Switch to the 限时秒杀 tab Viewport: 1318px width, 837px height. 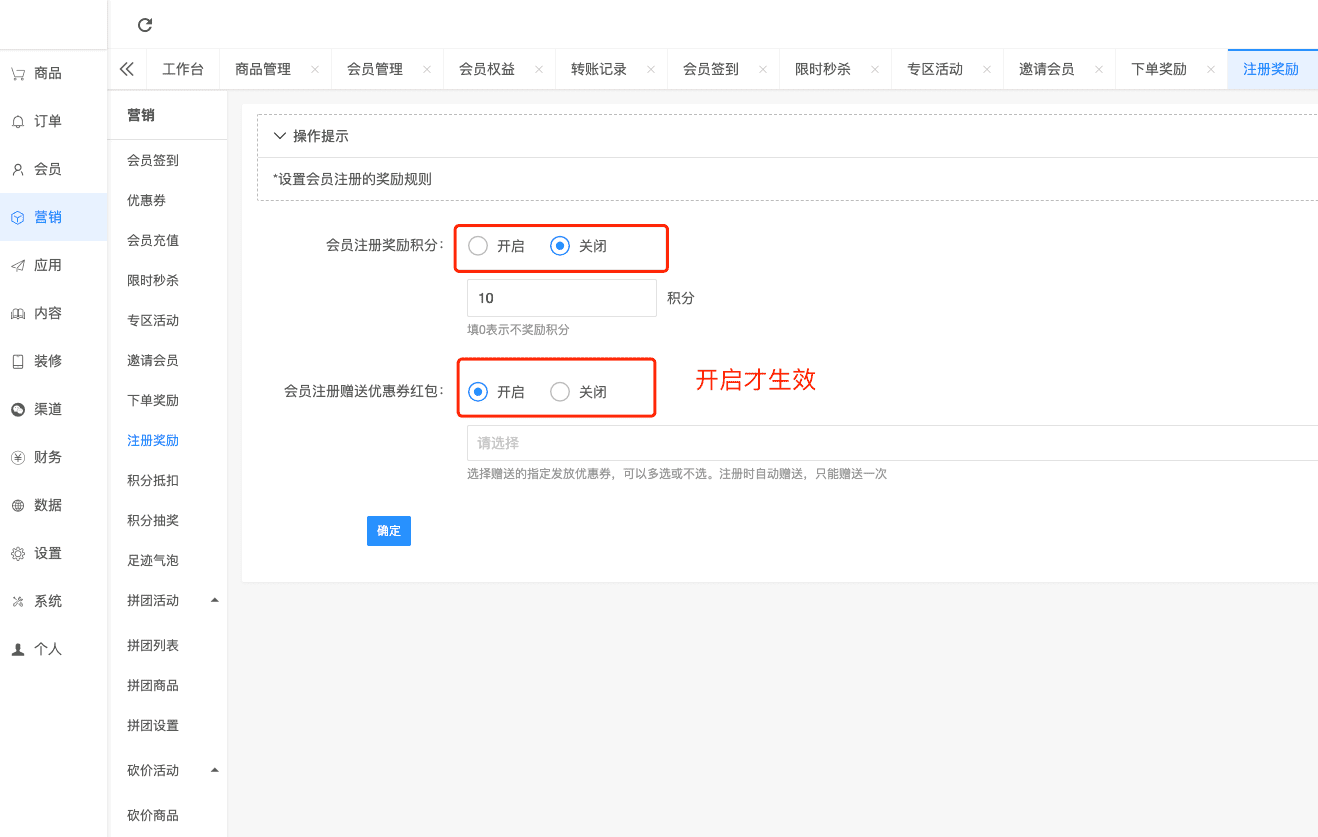point(823,69)
